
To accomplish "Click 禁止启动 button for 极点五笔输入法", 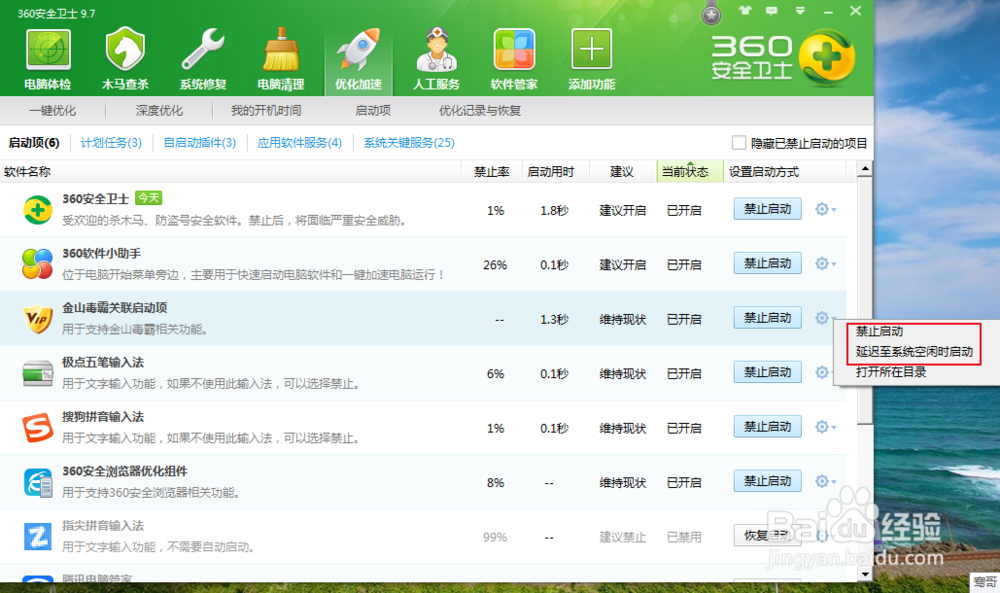I will coord(767,372).
